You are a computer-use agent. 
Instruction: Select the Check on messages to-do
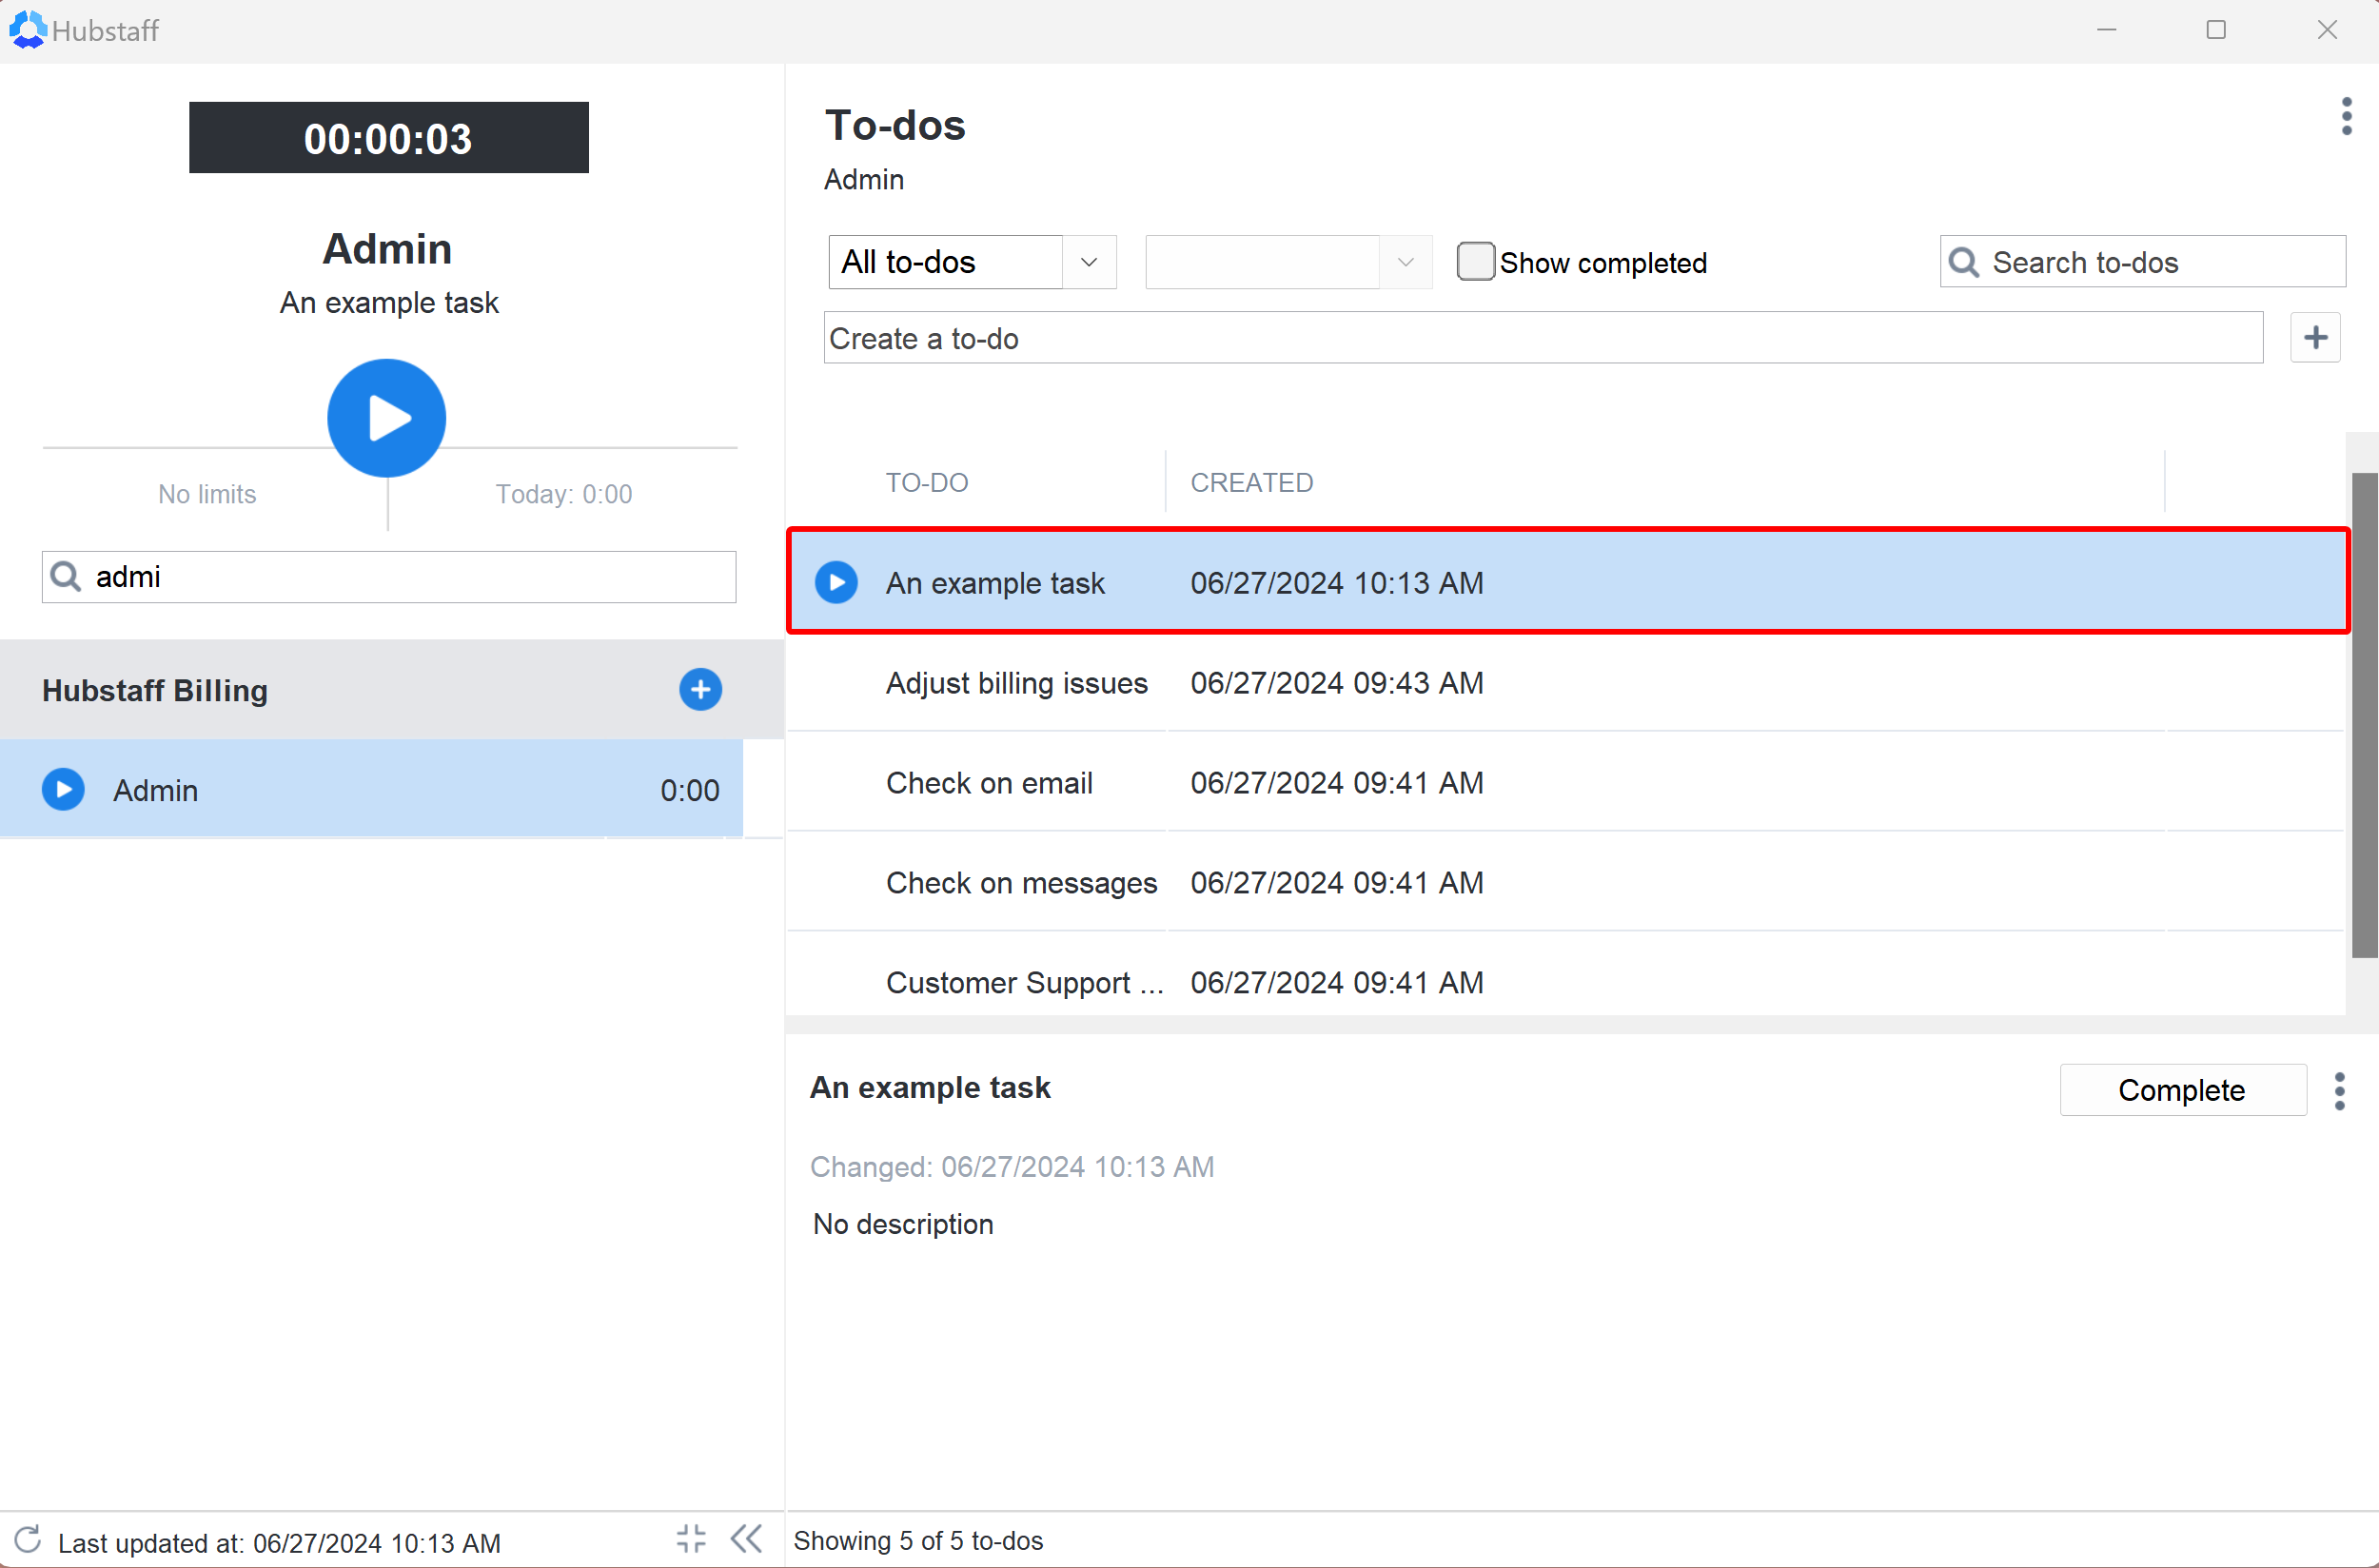1565,883
